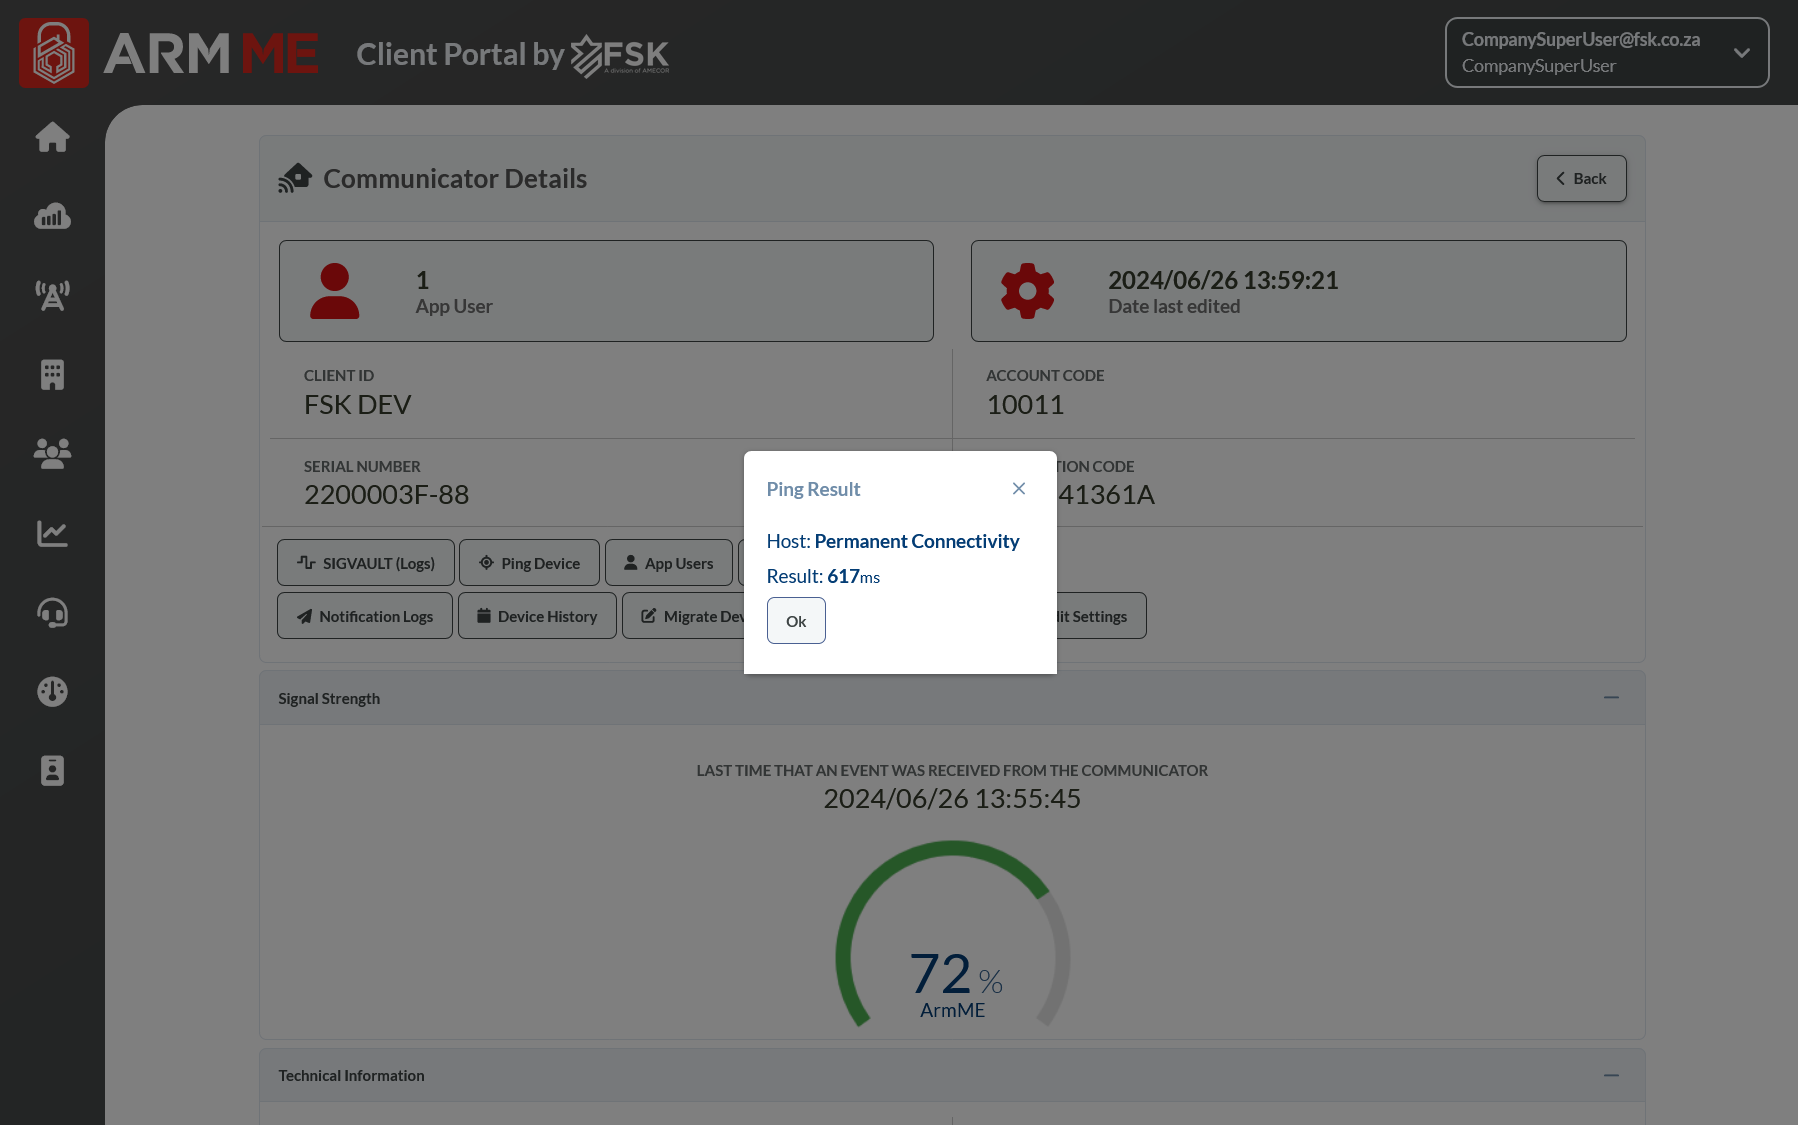This screenshot has width=1798, height=1125.
Task: Select the line chart sidebar icon
Action: (52, 533)
